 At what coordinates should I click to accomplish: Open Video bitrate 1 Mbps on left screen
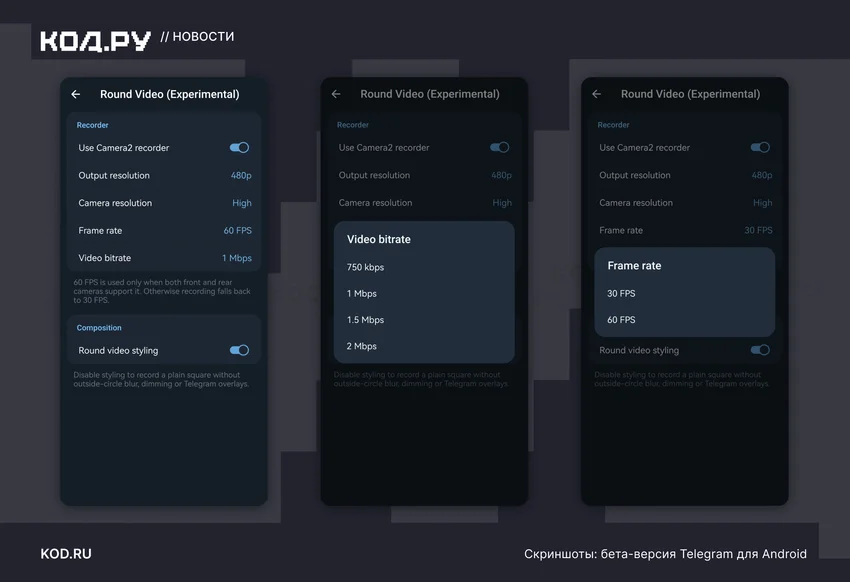[x=164, y=258]
